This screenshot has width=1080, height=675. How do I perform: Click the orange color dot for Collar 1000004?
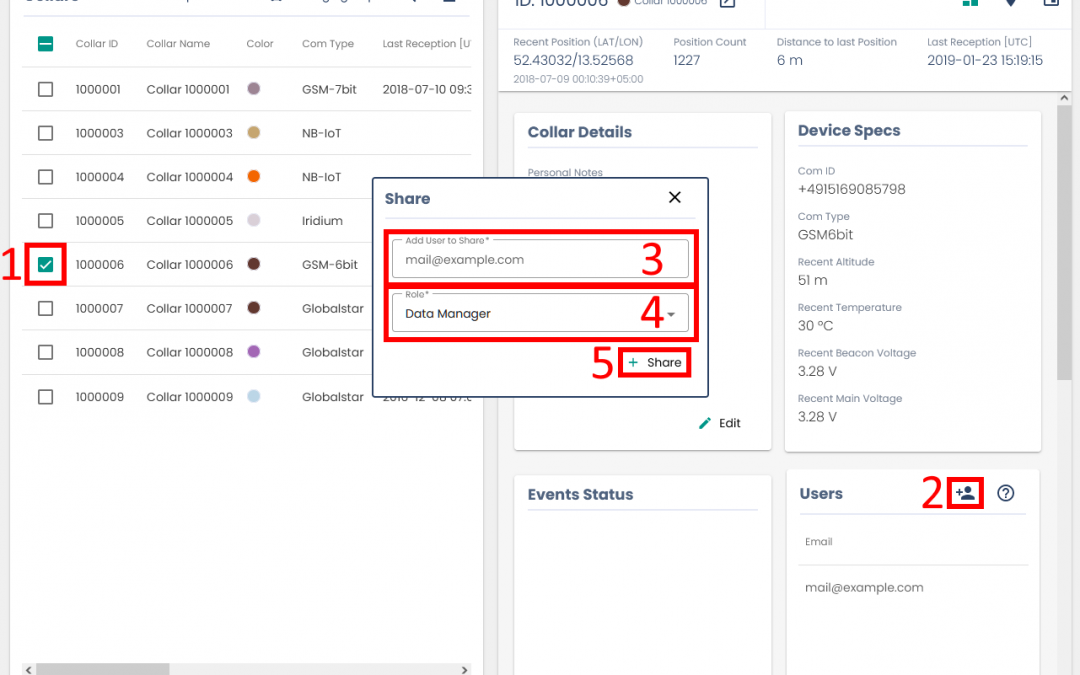(x=254, y=177)
